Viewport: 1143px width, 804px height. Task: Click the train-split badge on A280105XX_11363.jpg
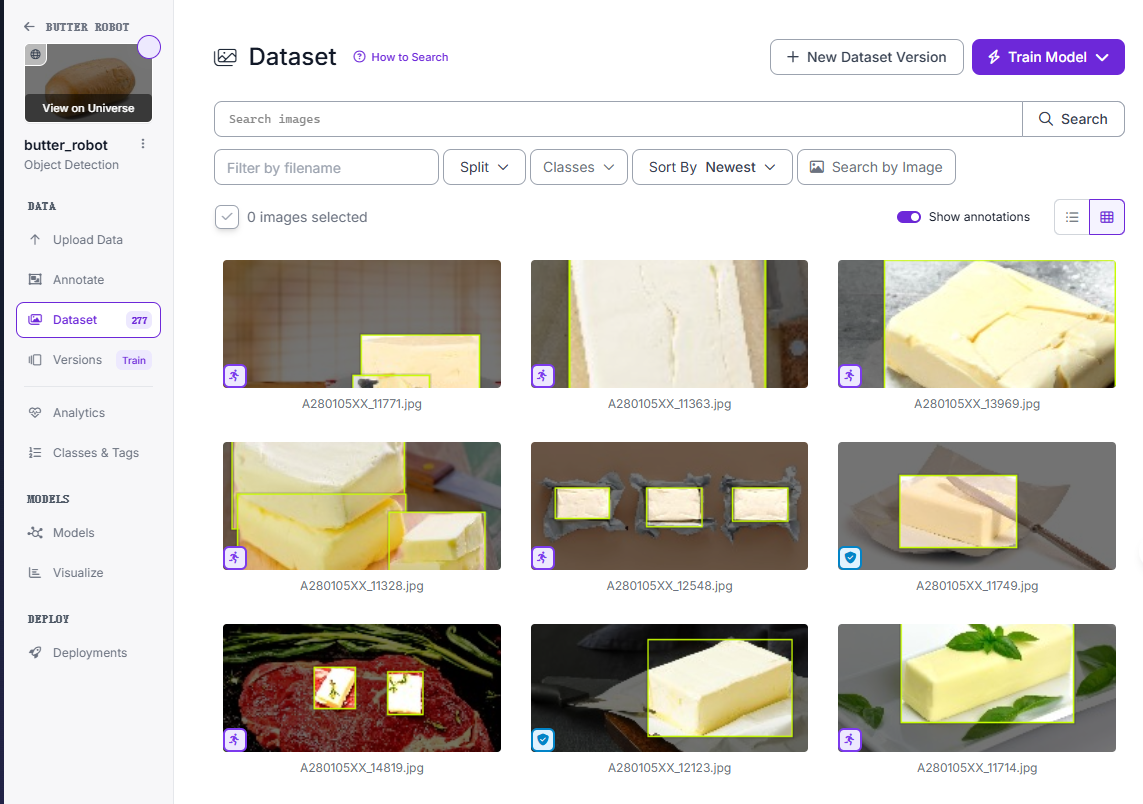pyautogui.click(x=542, y=376)
